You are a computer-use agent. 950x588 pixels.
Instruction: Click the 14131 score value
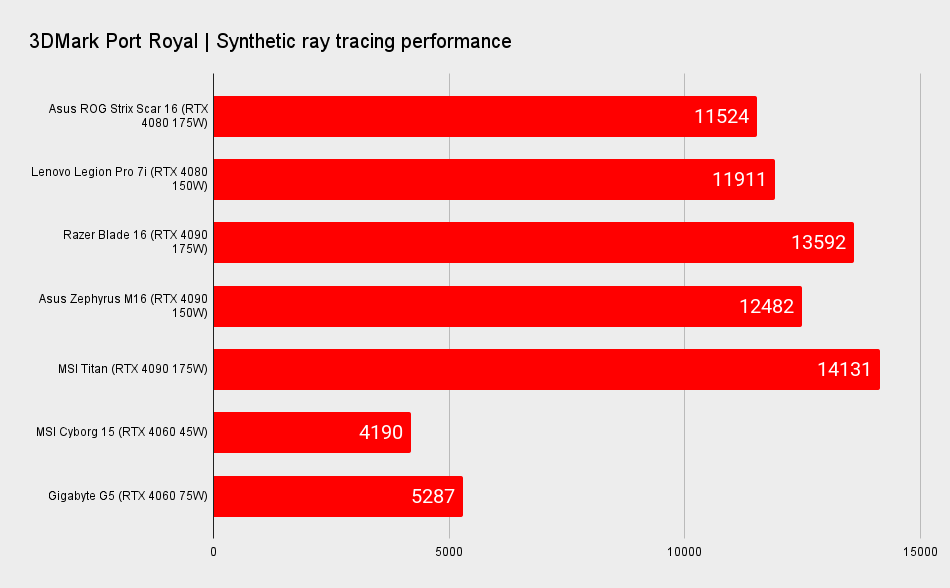point(844,369)
